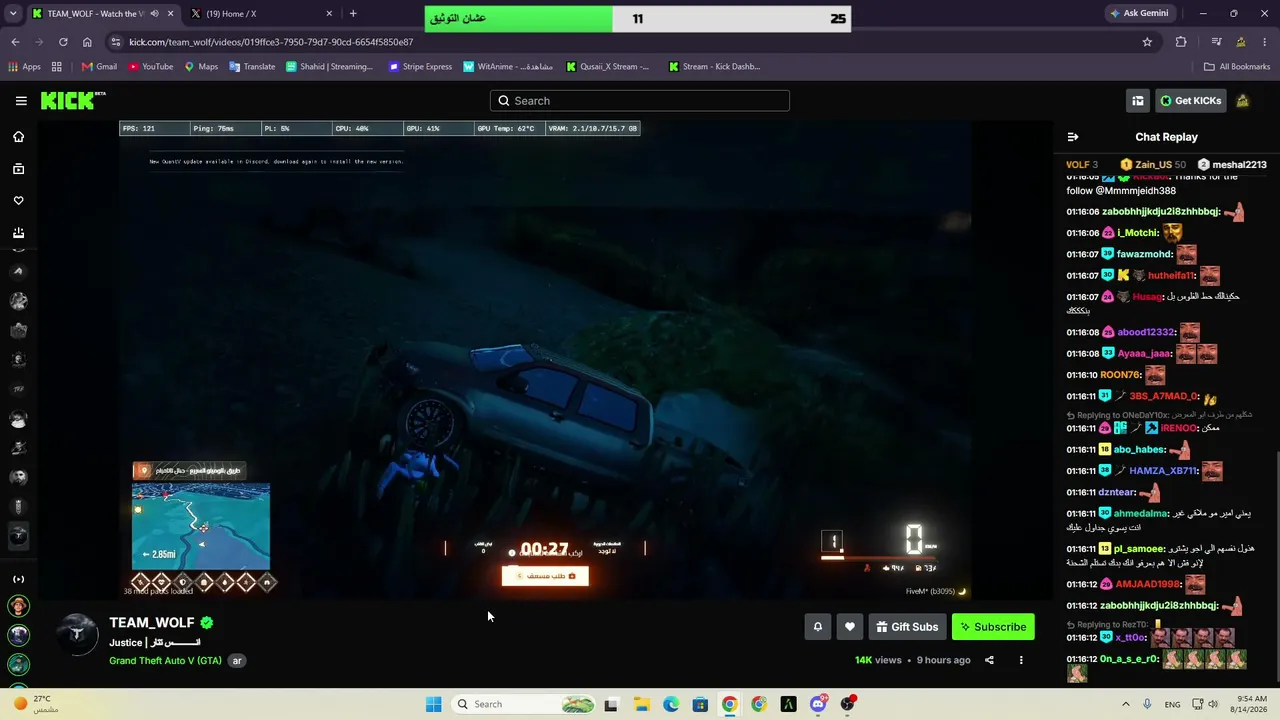Open the Apps bookmark shortcut

[24, 67]
